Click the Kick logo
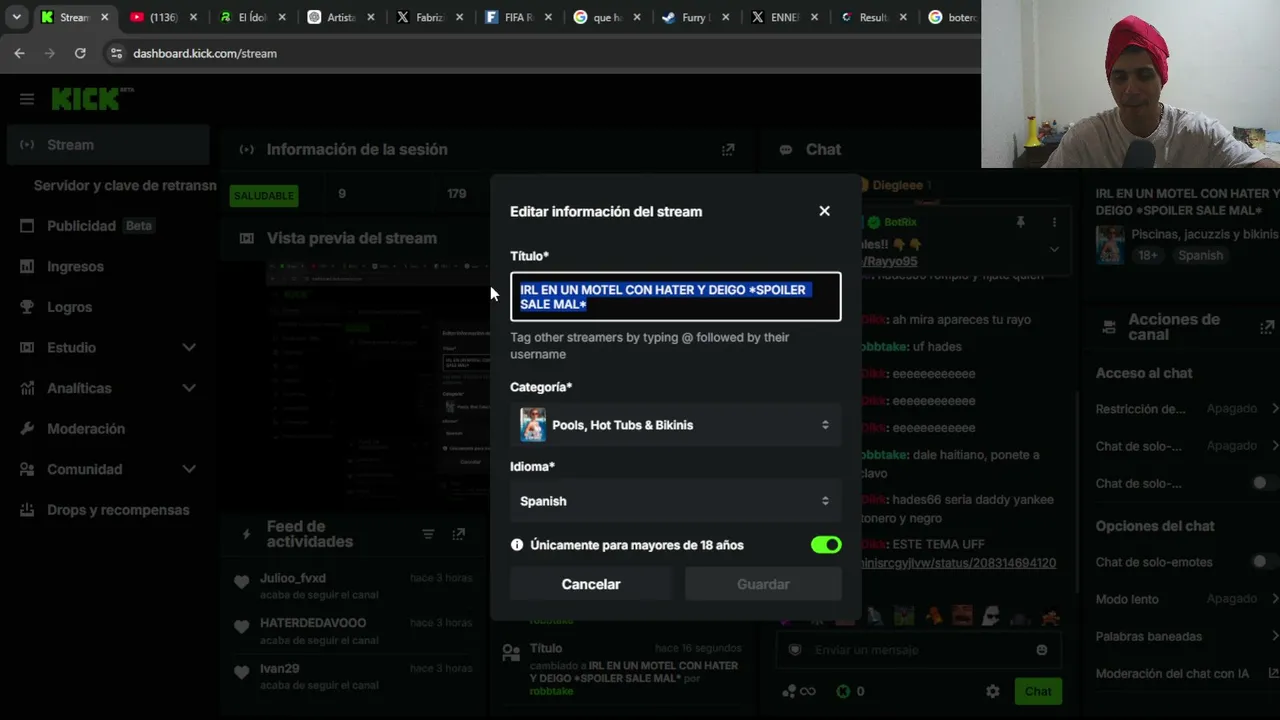Viewport: 1280px width, 720px height. (90, 98)
